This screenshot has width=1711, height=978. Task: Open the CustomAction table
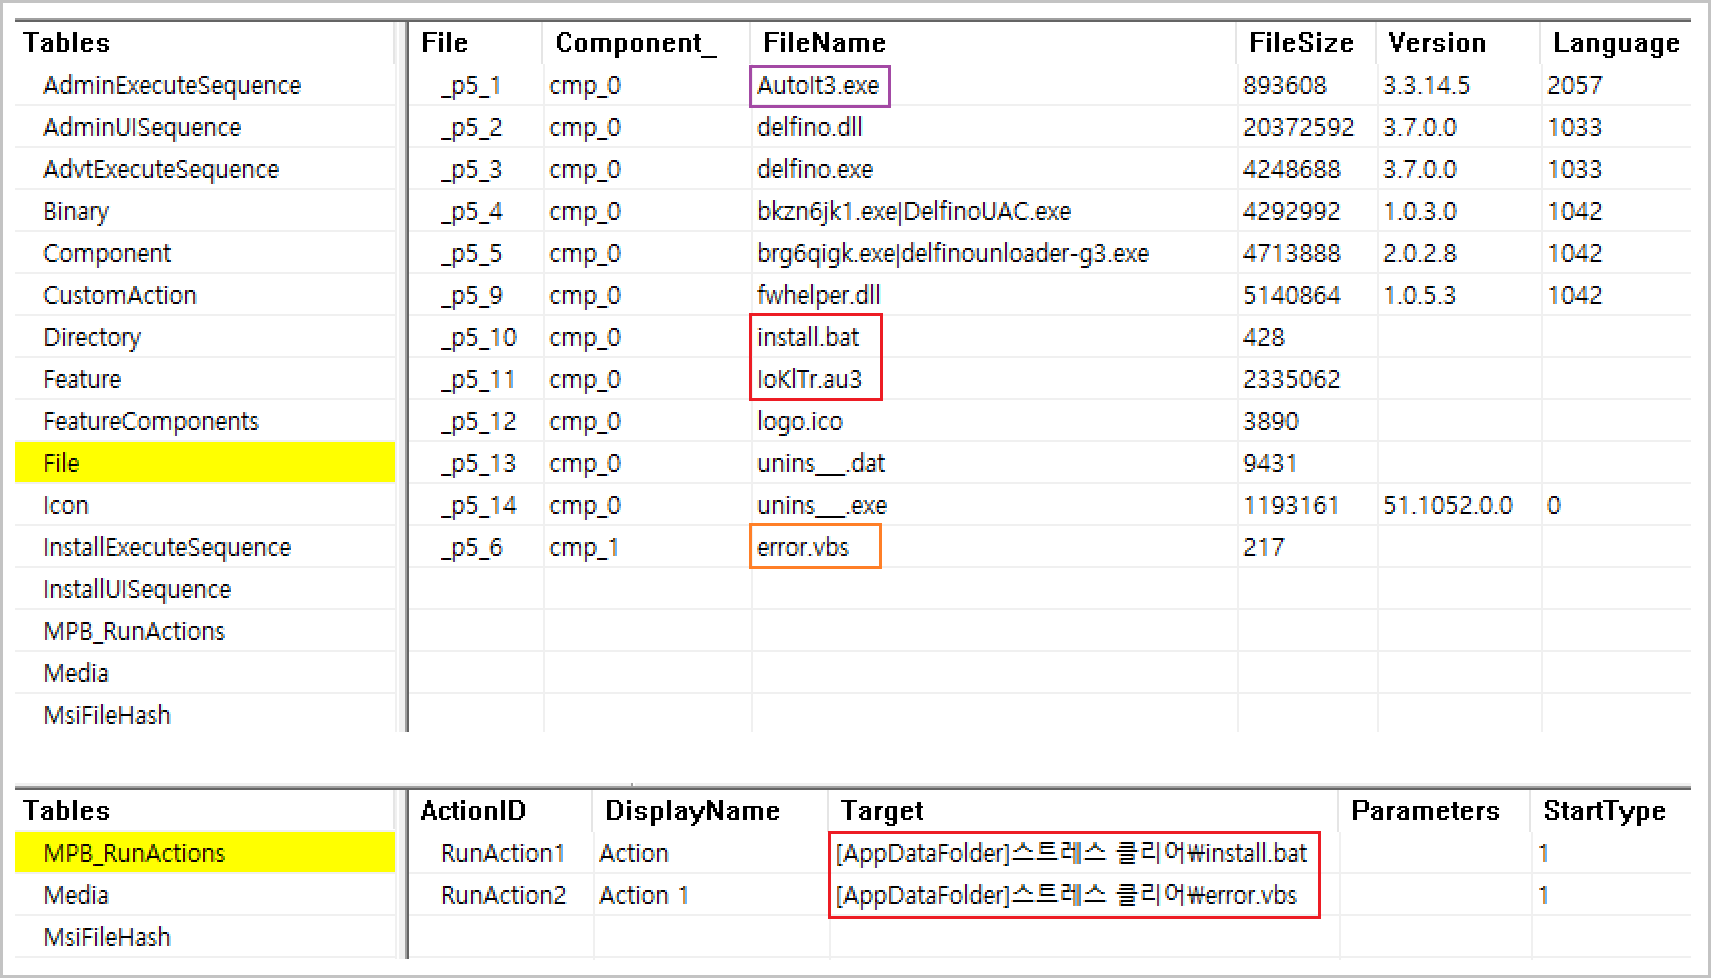(120, 295)
